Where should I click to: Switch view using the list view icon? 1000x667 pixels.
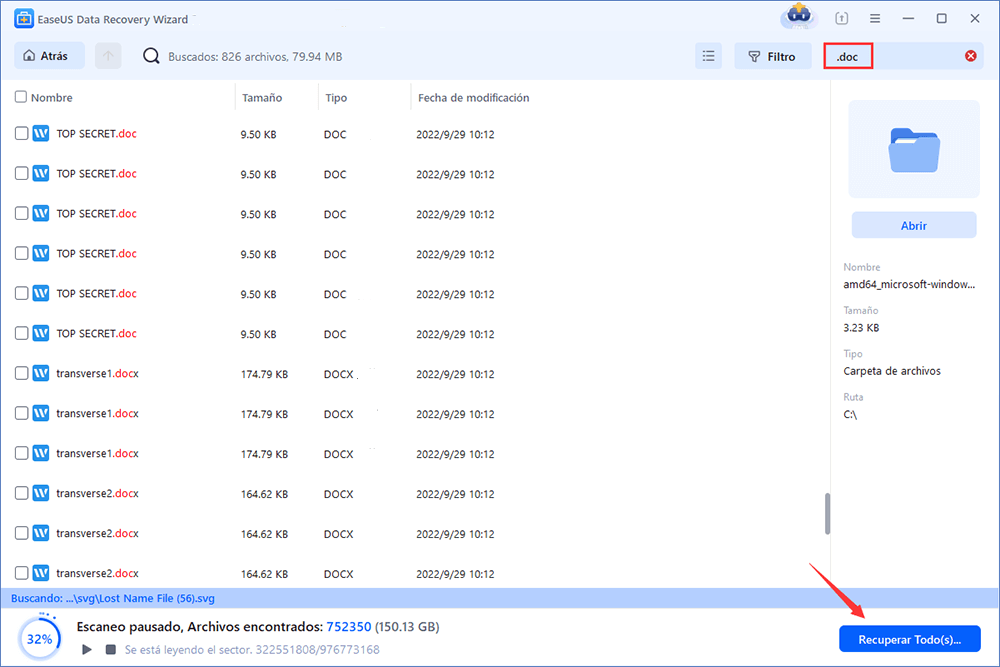tap(709, 56)
